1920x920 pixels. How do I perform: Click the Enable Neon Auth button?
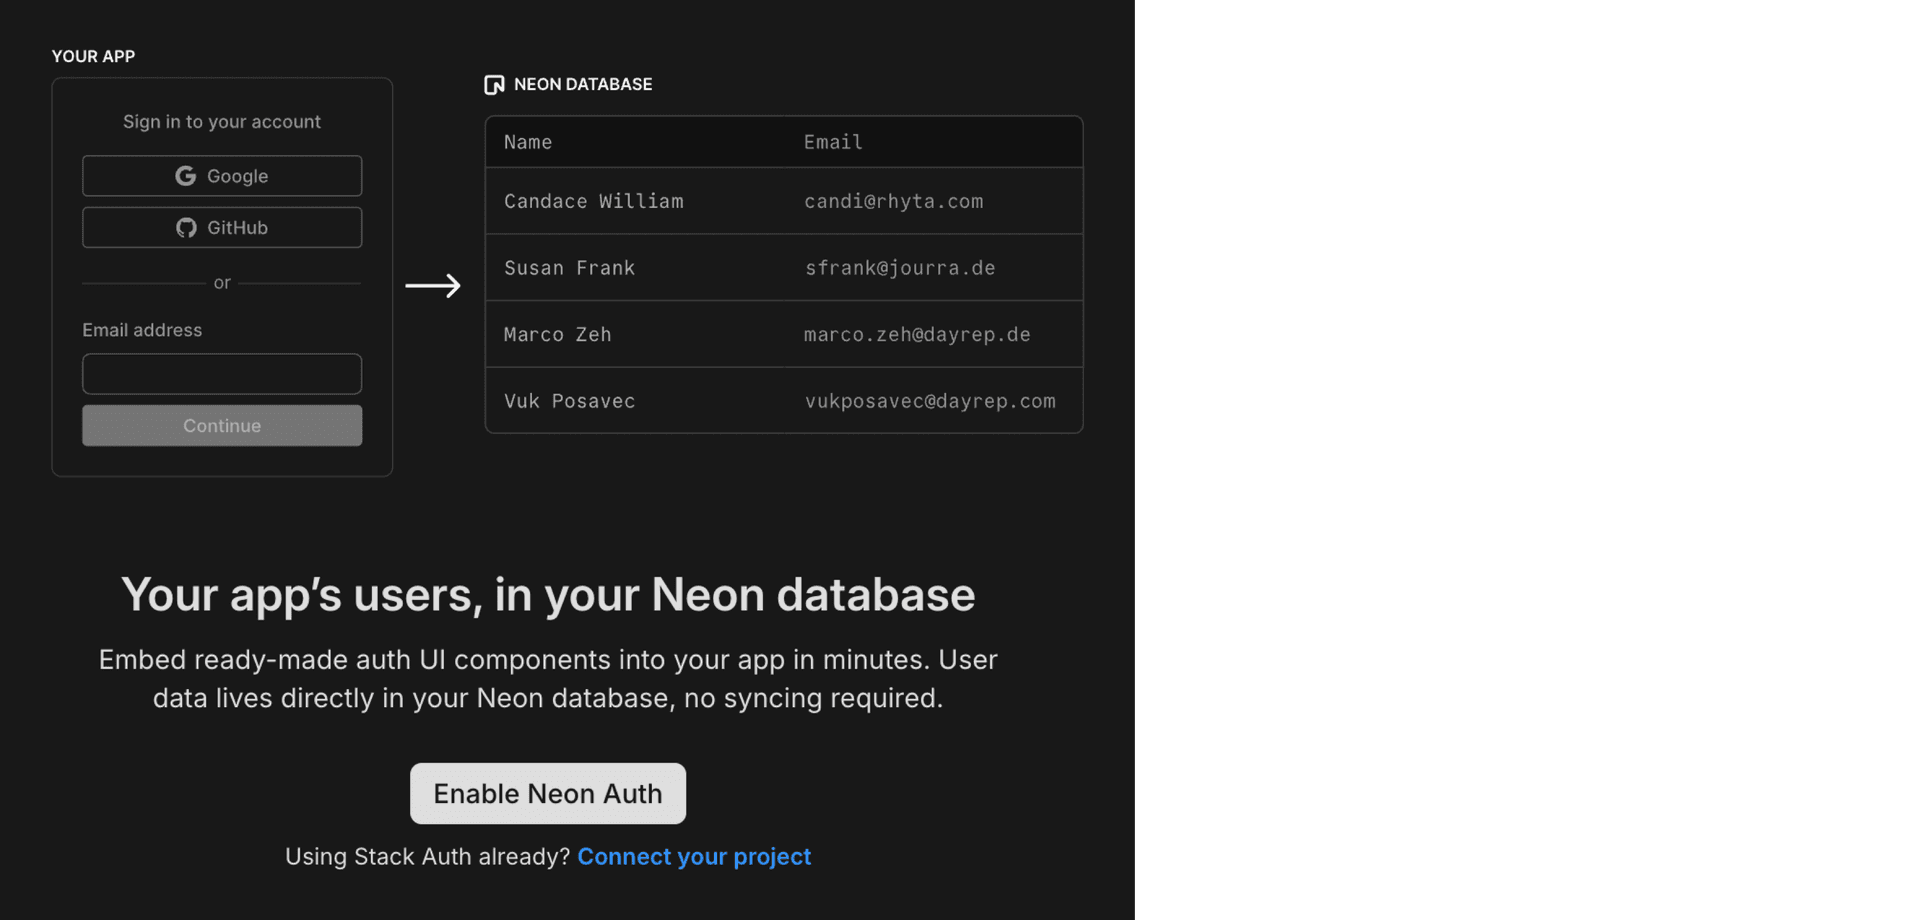click(x=547, y=793)
